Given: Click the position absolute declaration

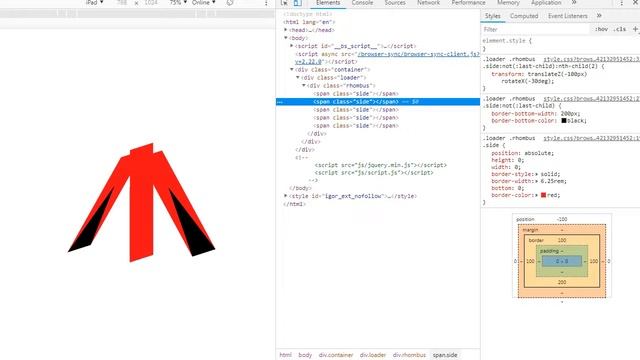Looking at the screenshot, I should (x=522, y=153).
